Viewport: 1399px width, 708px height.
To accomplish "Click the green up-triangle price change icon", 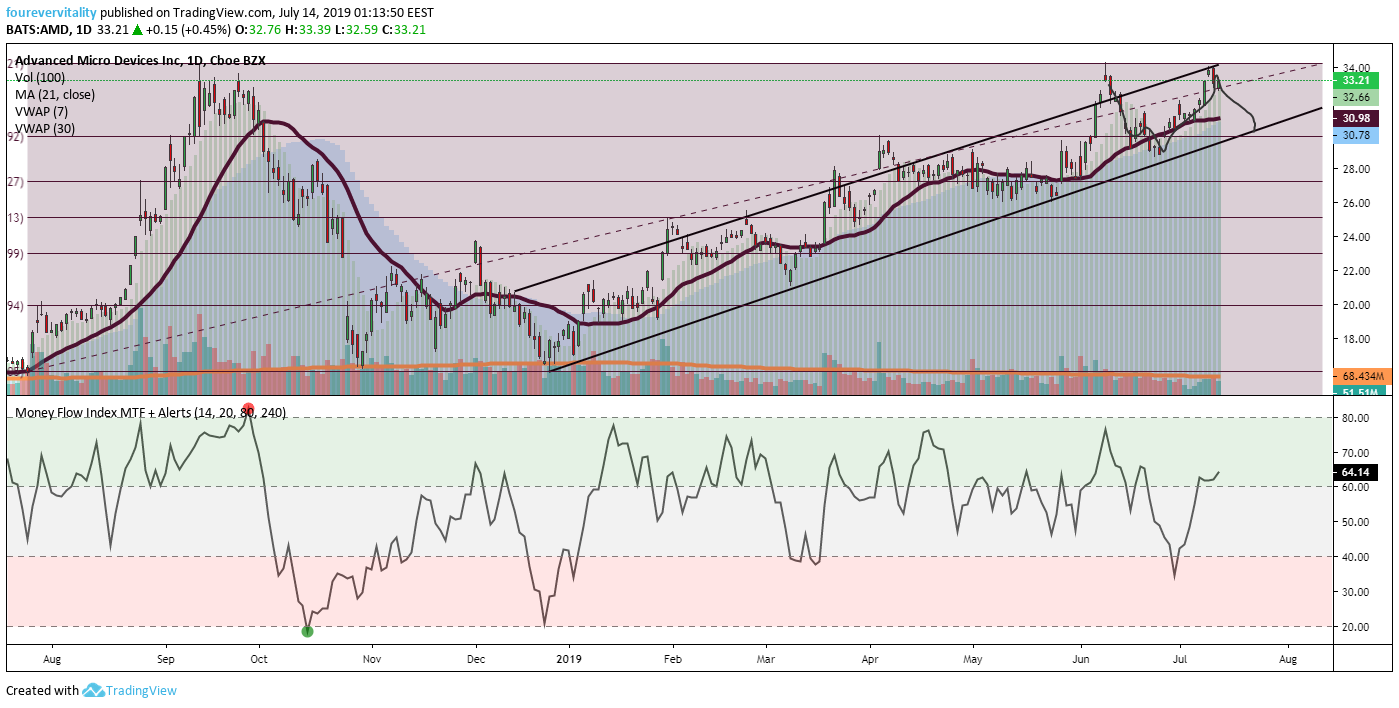I will coord(138,30).
